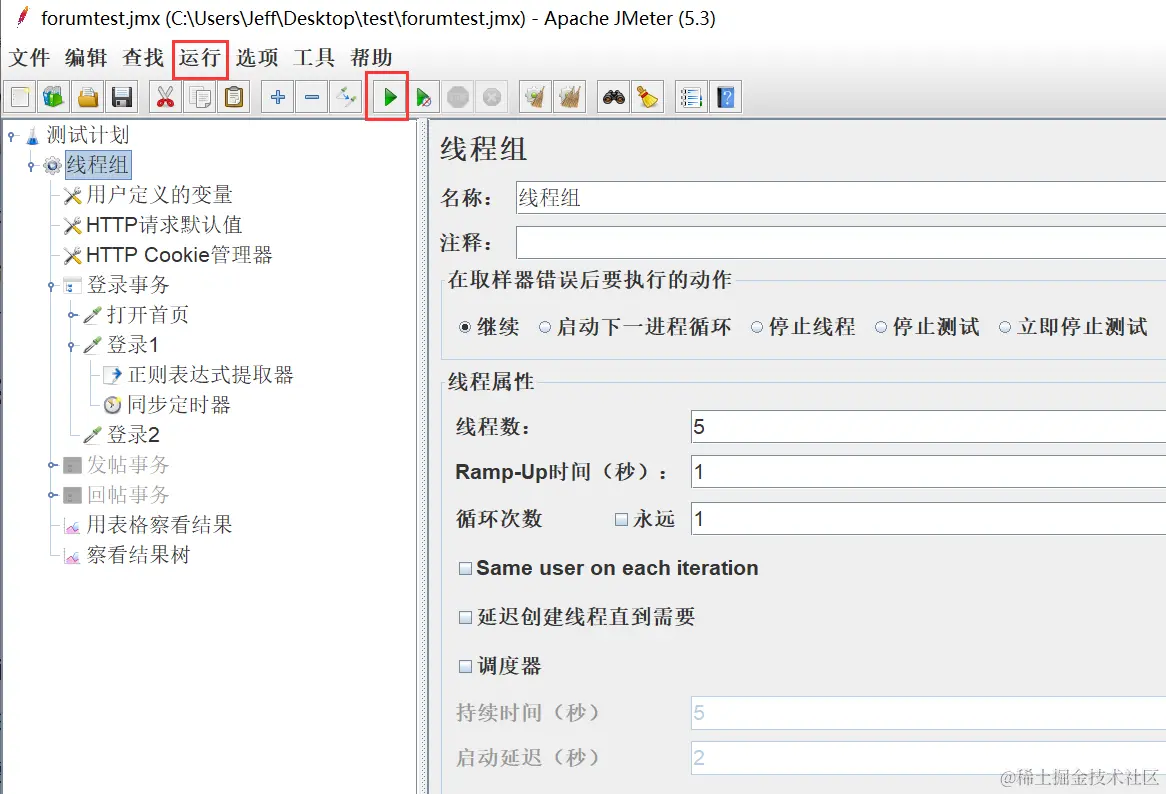Screen dimensions: 1166x794
Task: Click the Copy toolbar icon
Action: 199,97
